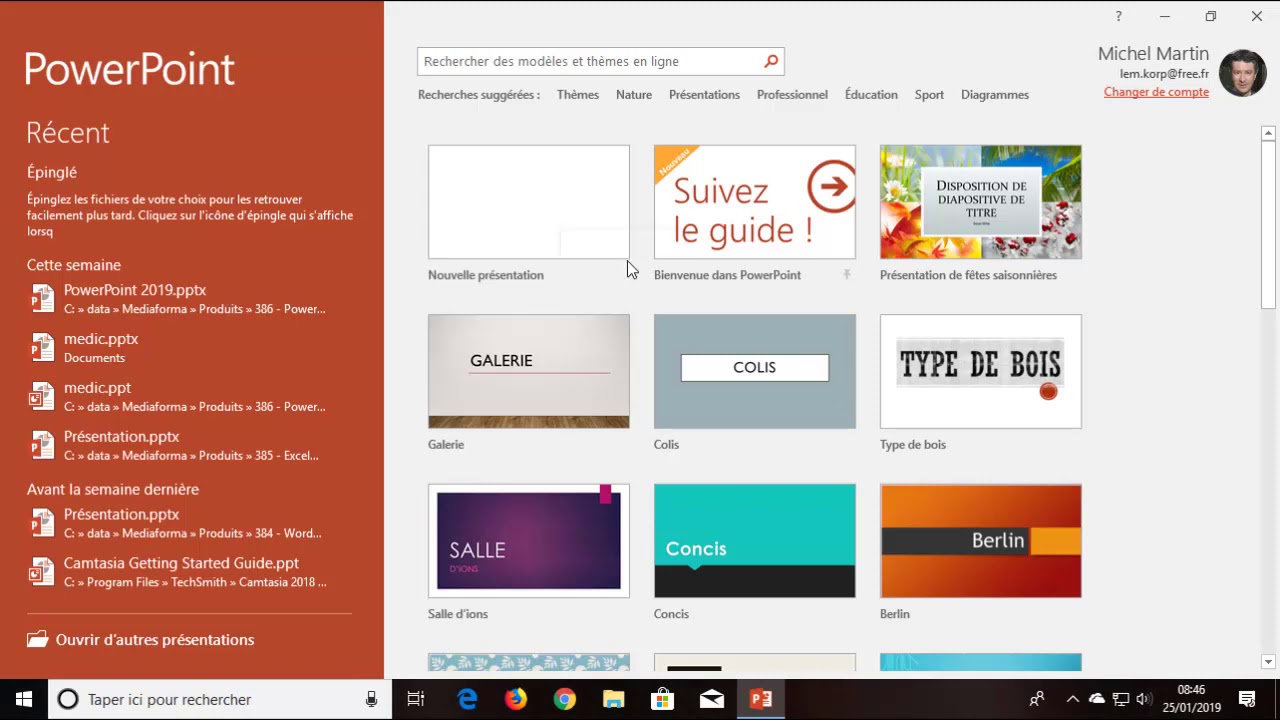Image resolution: width=1280 pixels, height=720 pixels.
Task: Pin the Bienvenue dans PowerPoint template
Action: (x=847, y=274)
